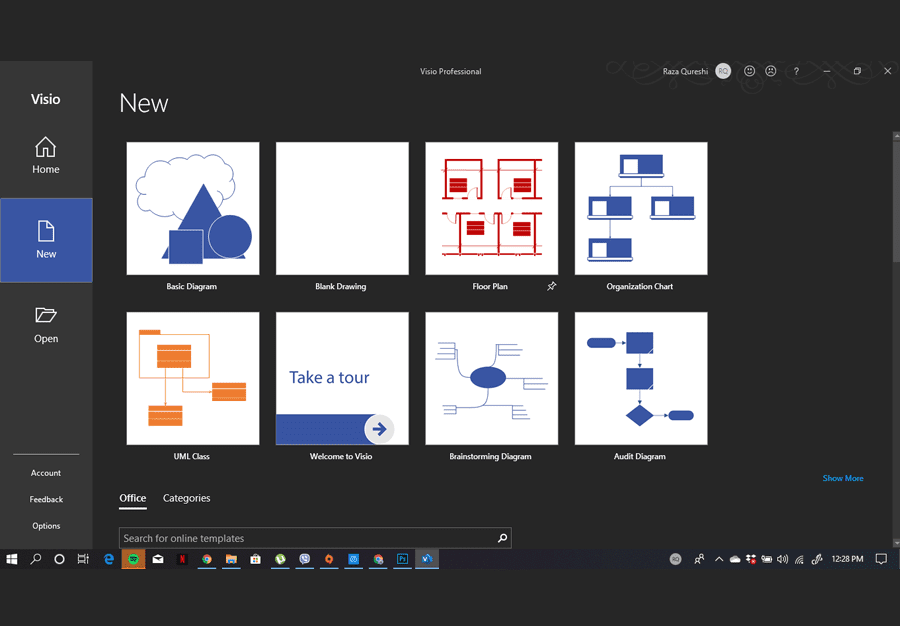Viewport: 900px width, 626px height.
Task: Click the vertical scrollbar down arrow
Action: point(896,543)
